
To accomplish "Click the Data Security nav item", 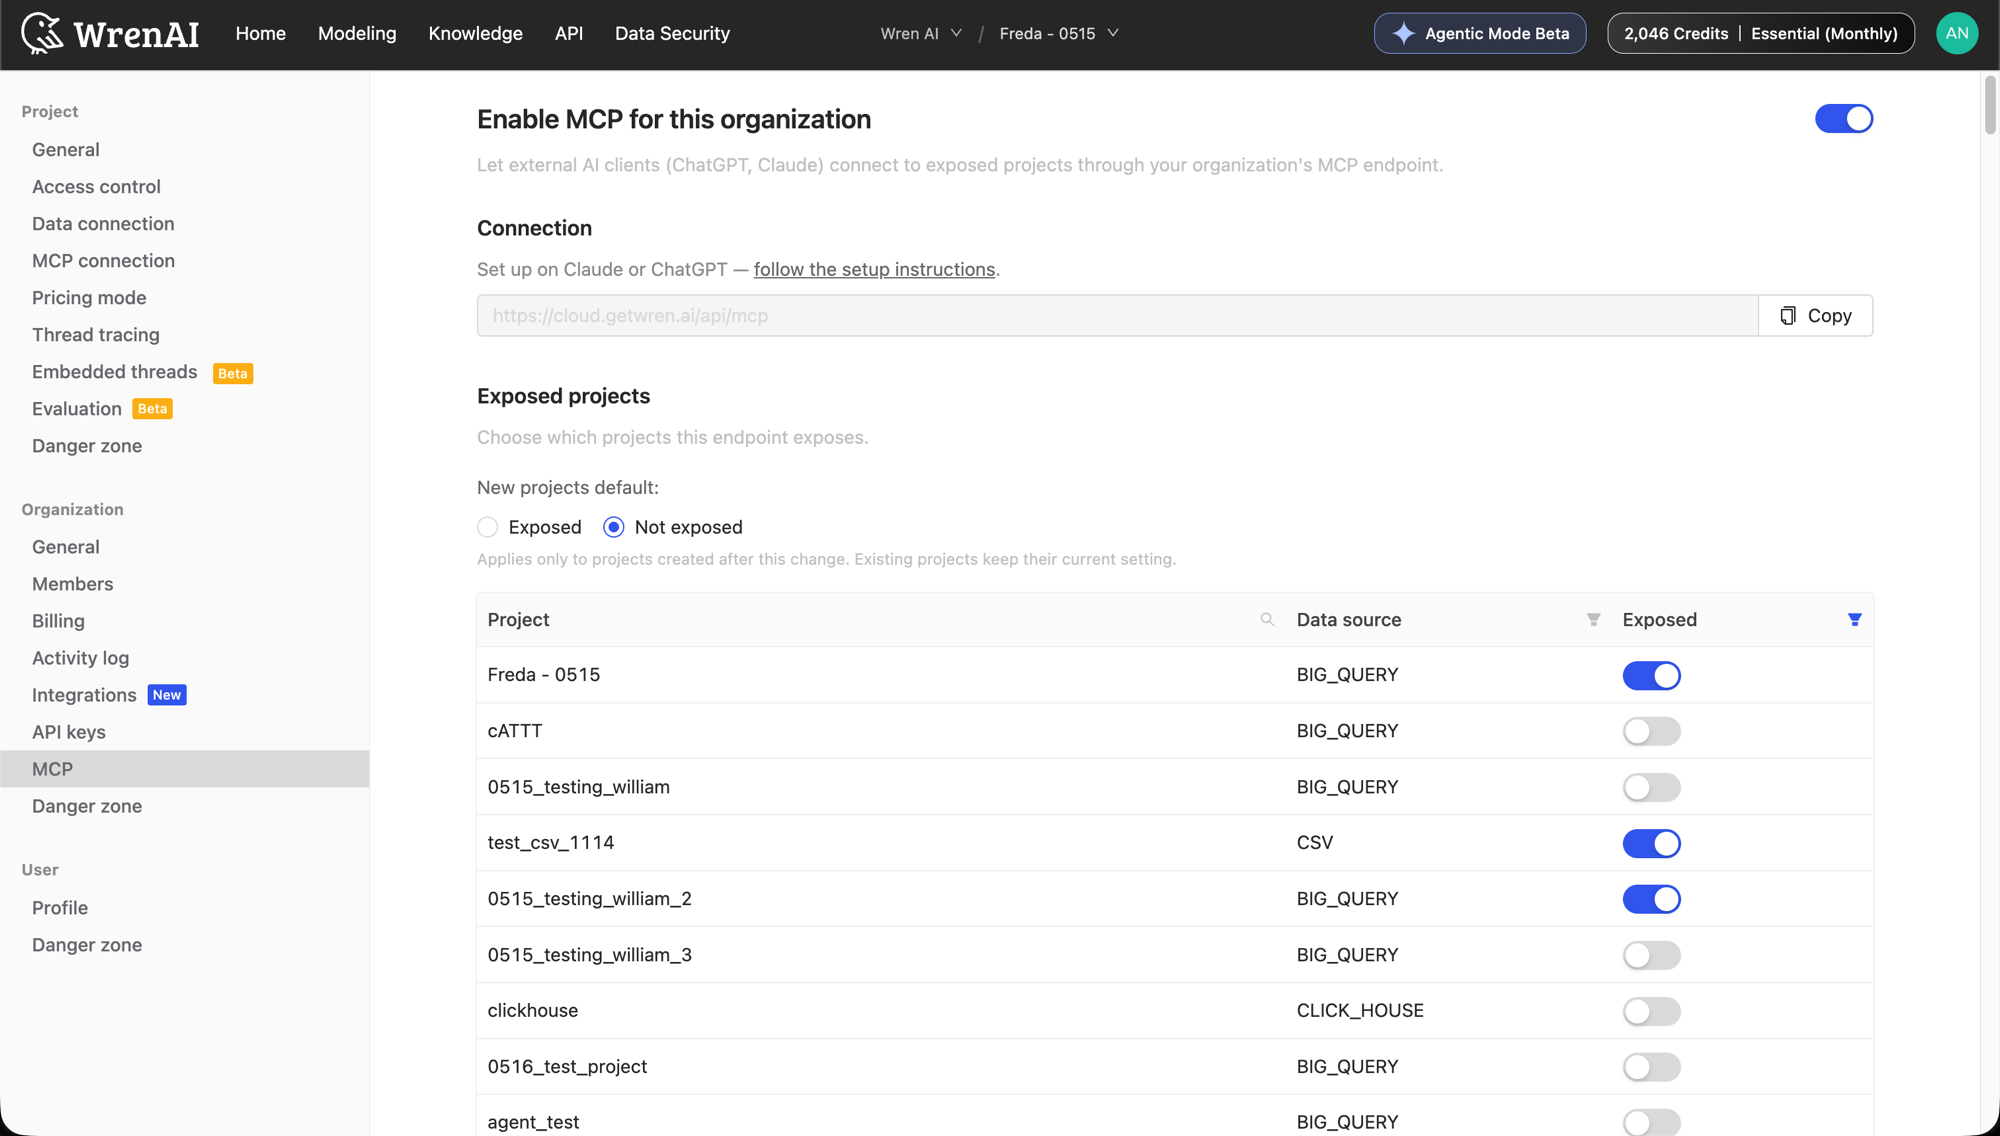I will 672,33.
